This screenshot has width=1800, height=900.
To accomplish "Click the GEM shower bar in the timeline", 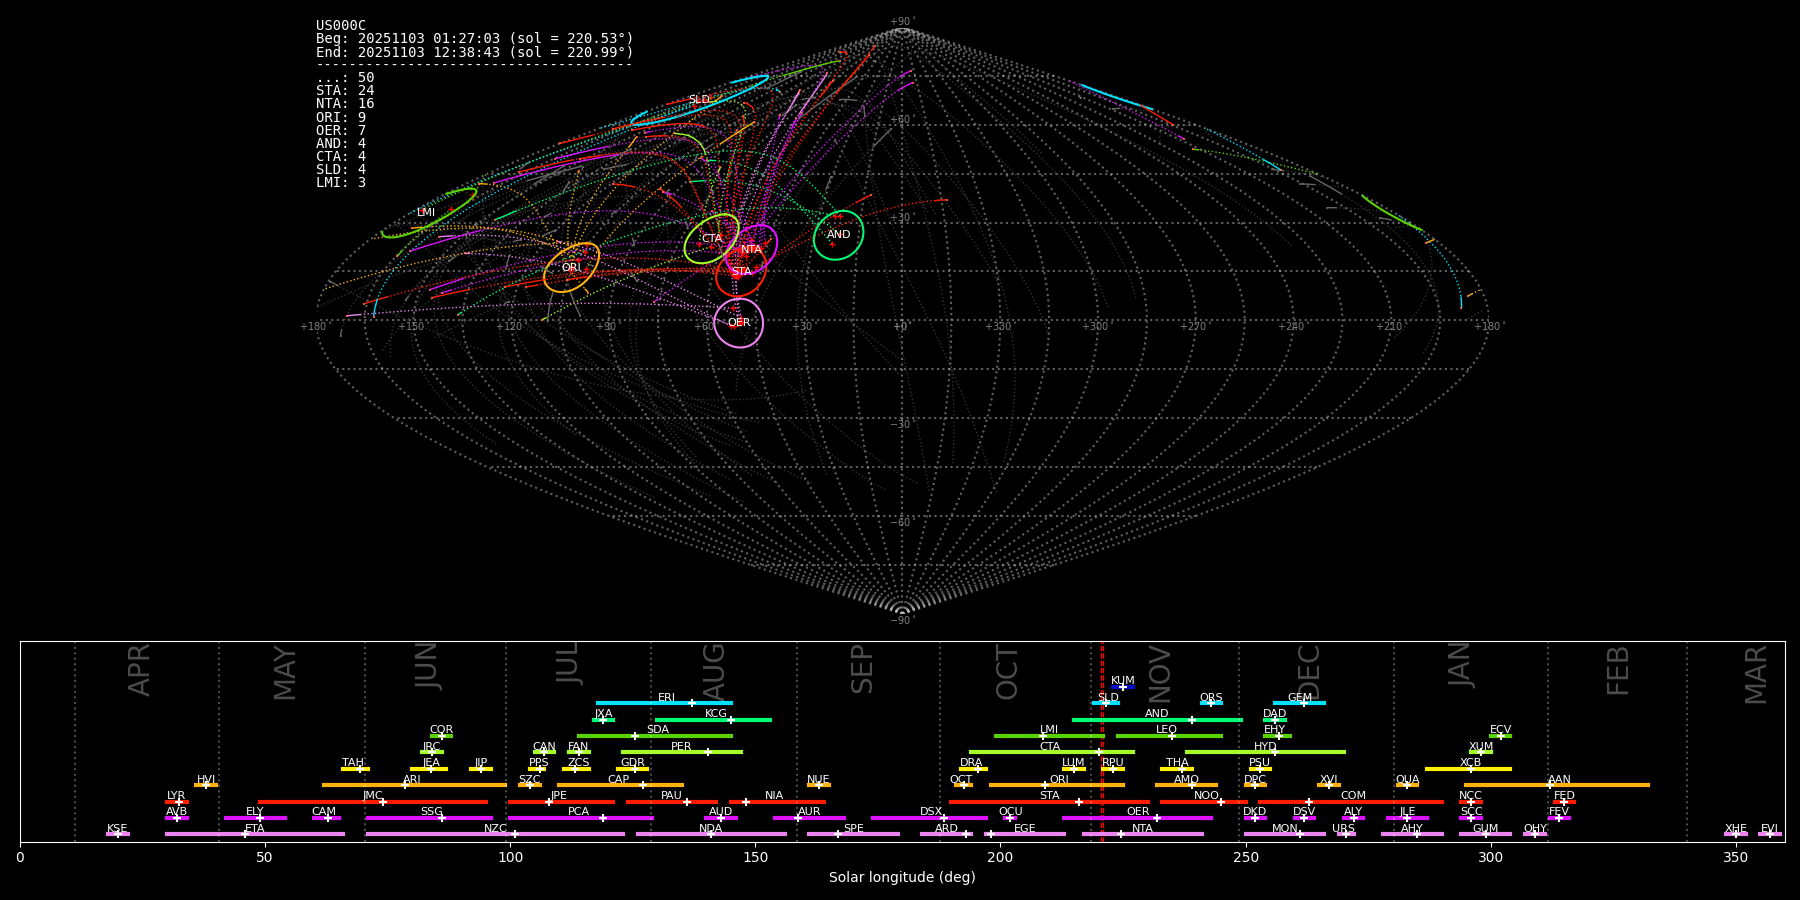I will [x=1299, y=703].
